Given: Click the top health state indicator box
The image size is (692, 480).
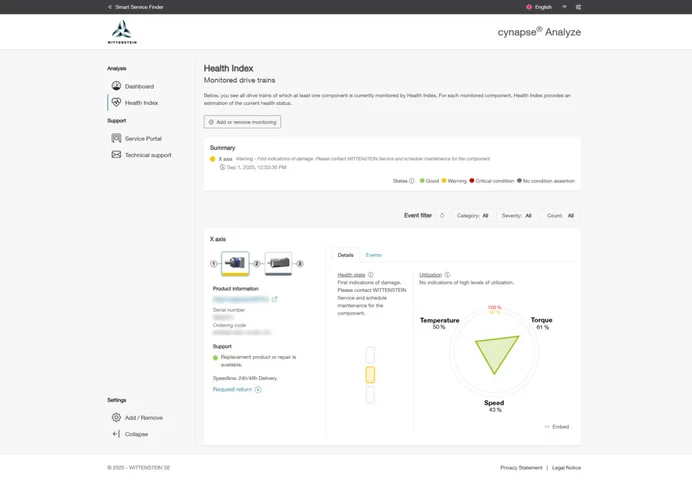Looking at the screenshot, I should (370, 355).
